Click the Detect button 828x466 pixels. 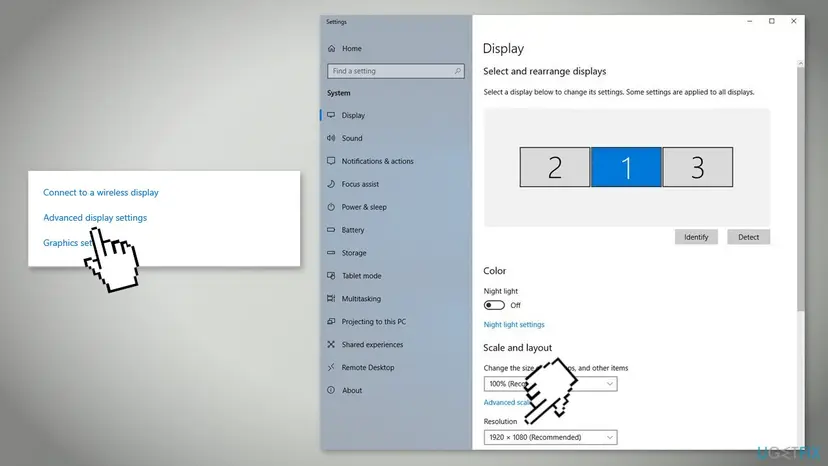[748, 237]
